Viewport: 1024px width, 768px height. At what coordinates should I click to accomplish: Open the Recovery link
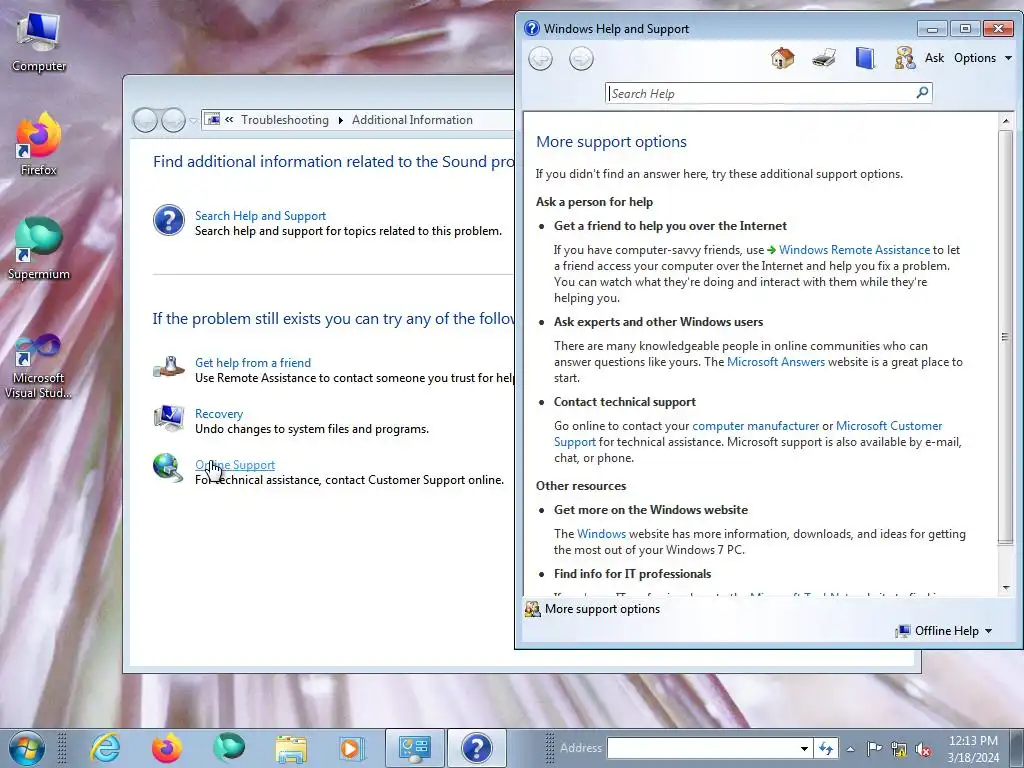point(219,414)
